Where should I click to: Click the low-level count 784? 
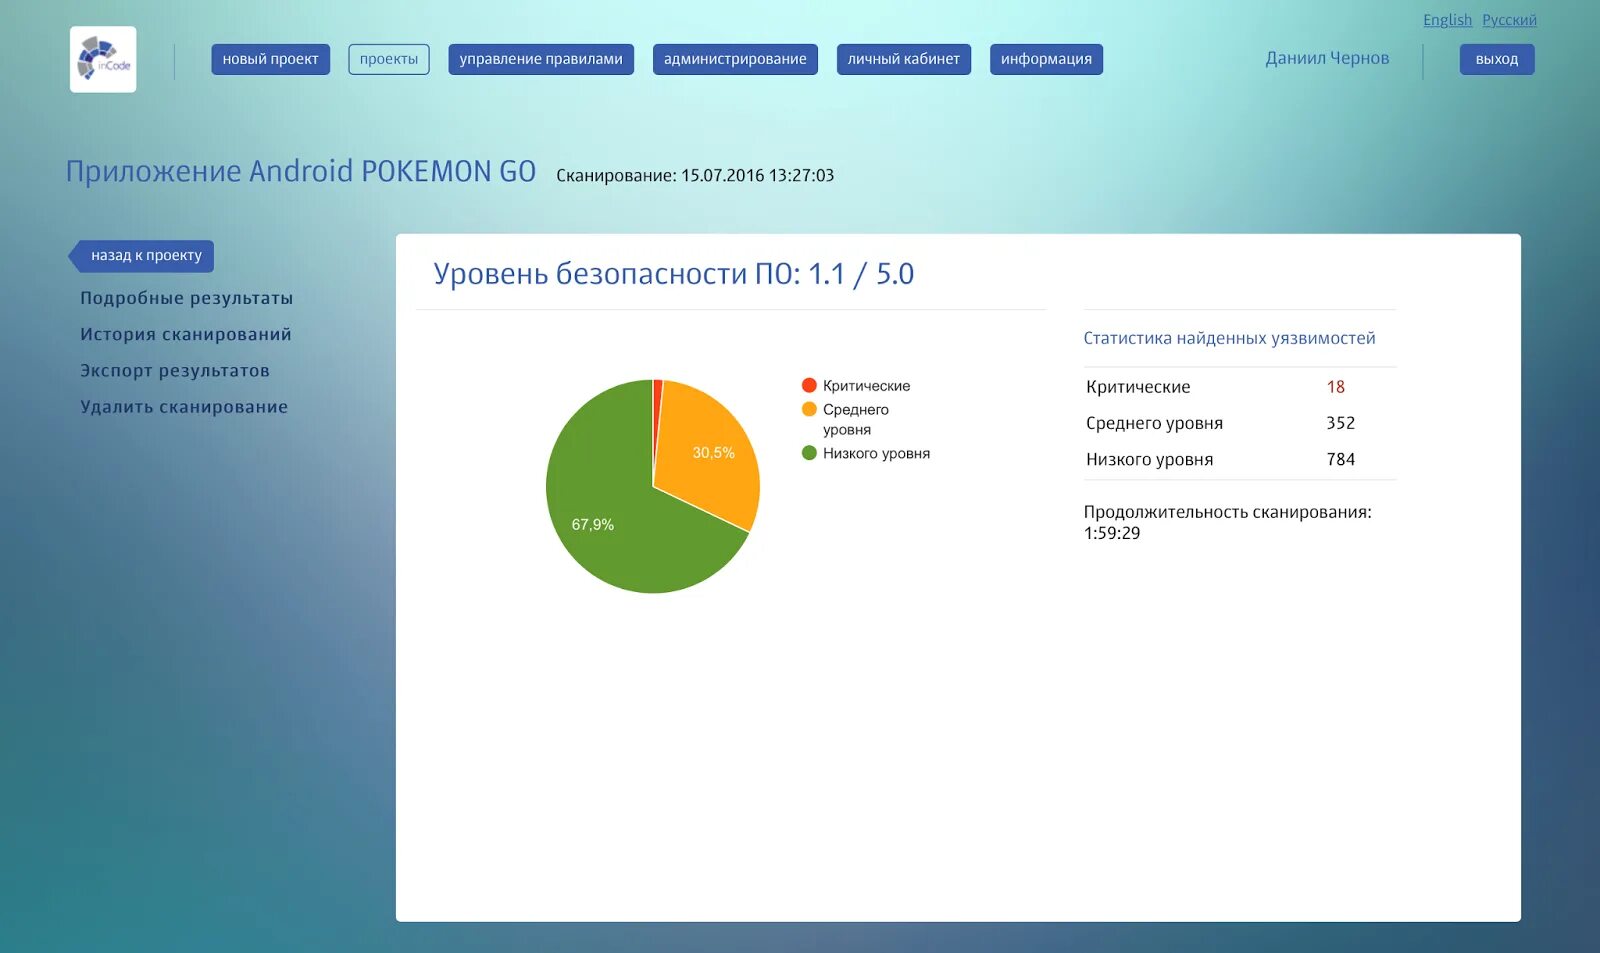tap(1341, 460)
